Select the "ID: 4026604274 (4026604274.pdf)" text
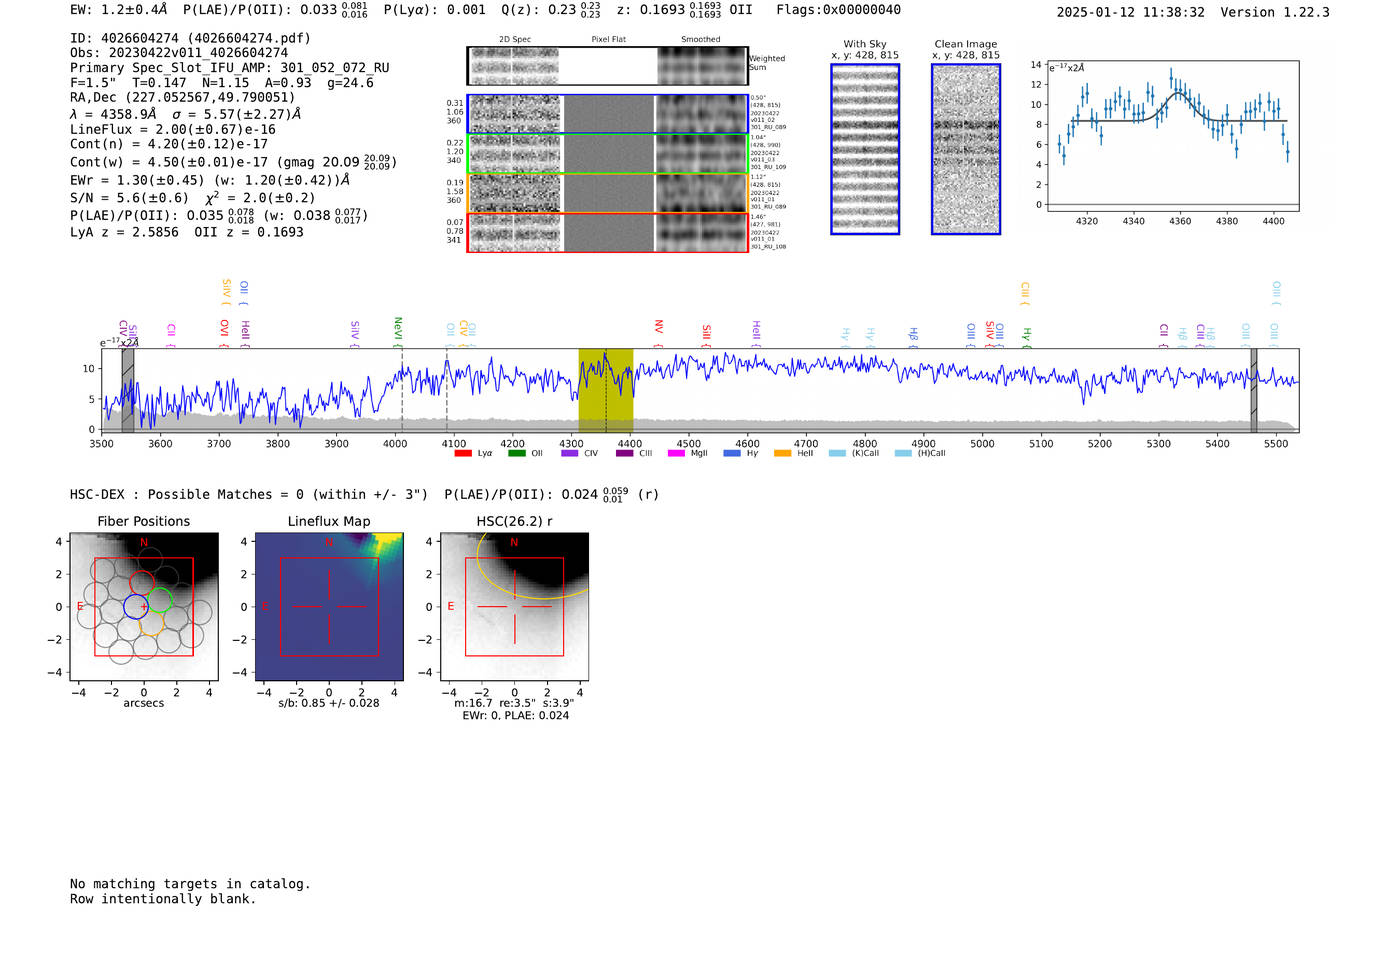 click(x=190, y=38)
